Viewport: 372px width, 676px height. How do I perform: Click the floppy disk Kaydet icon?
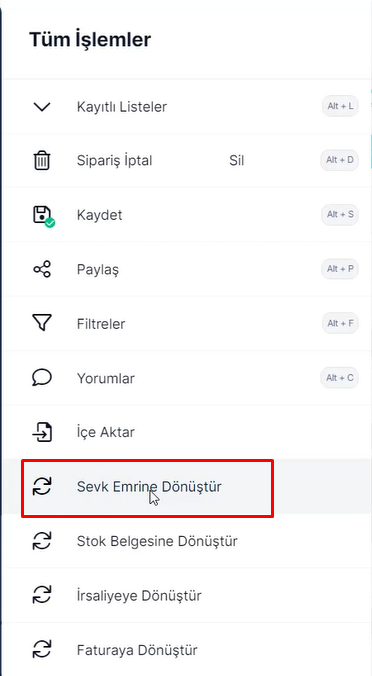[44, 216]
